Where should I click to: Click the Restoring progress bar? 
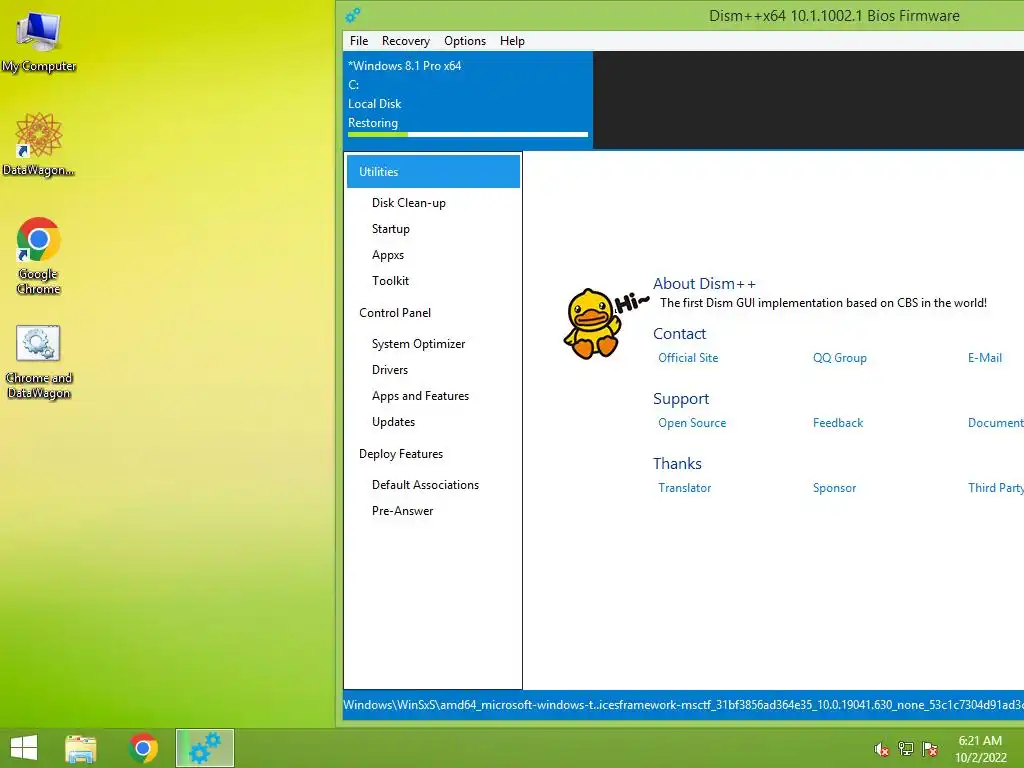point(468,135)
